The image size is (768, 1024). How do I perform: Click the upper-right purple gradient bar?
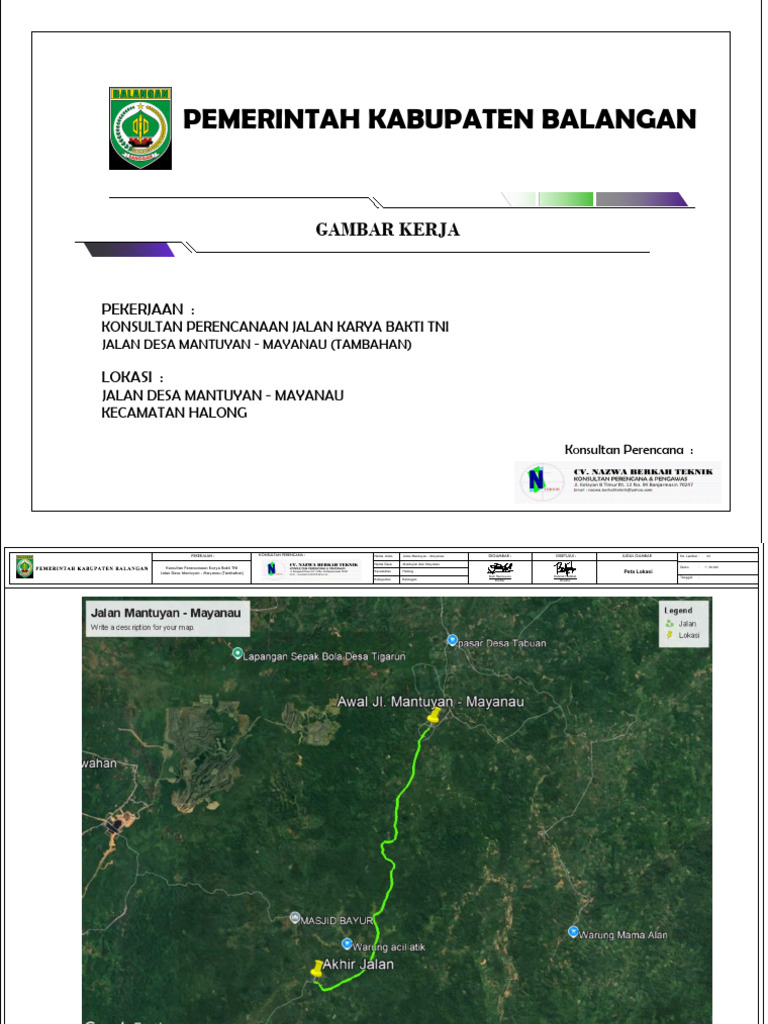(643, 199)
